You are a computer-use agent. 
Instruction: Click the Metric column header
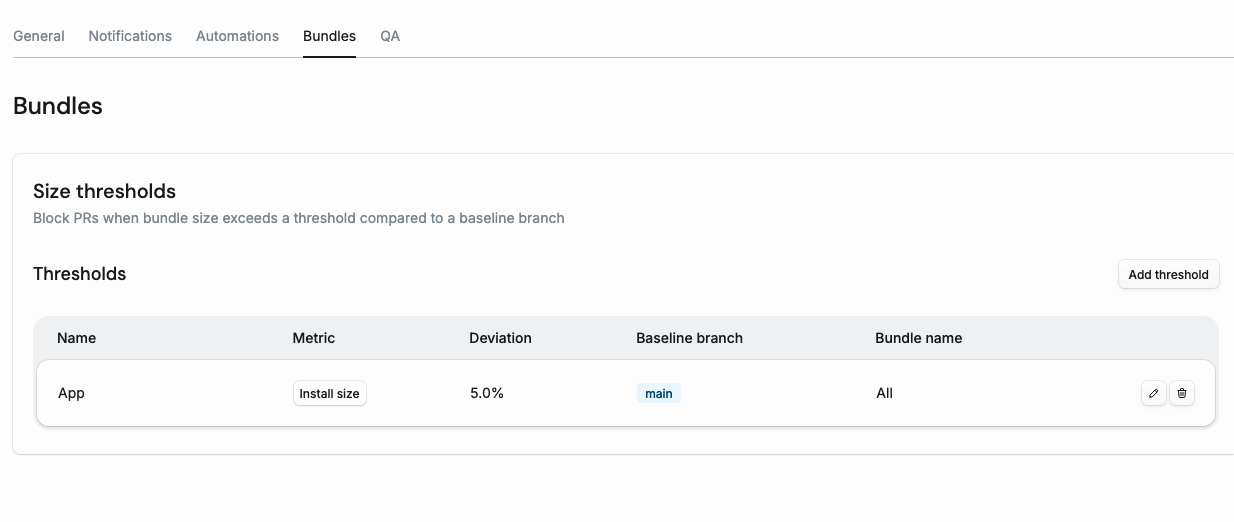[x=313, y=338]
